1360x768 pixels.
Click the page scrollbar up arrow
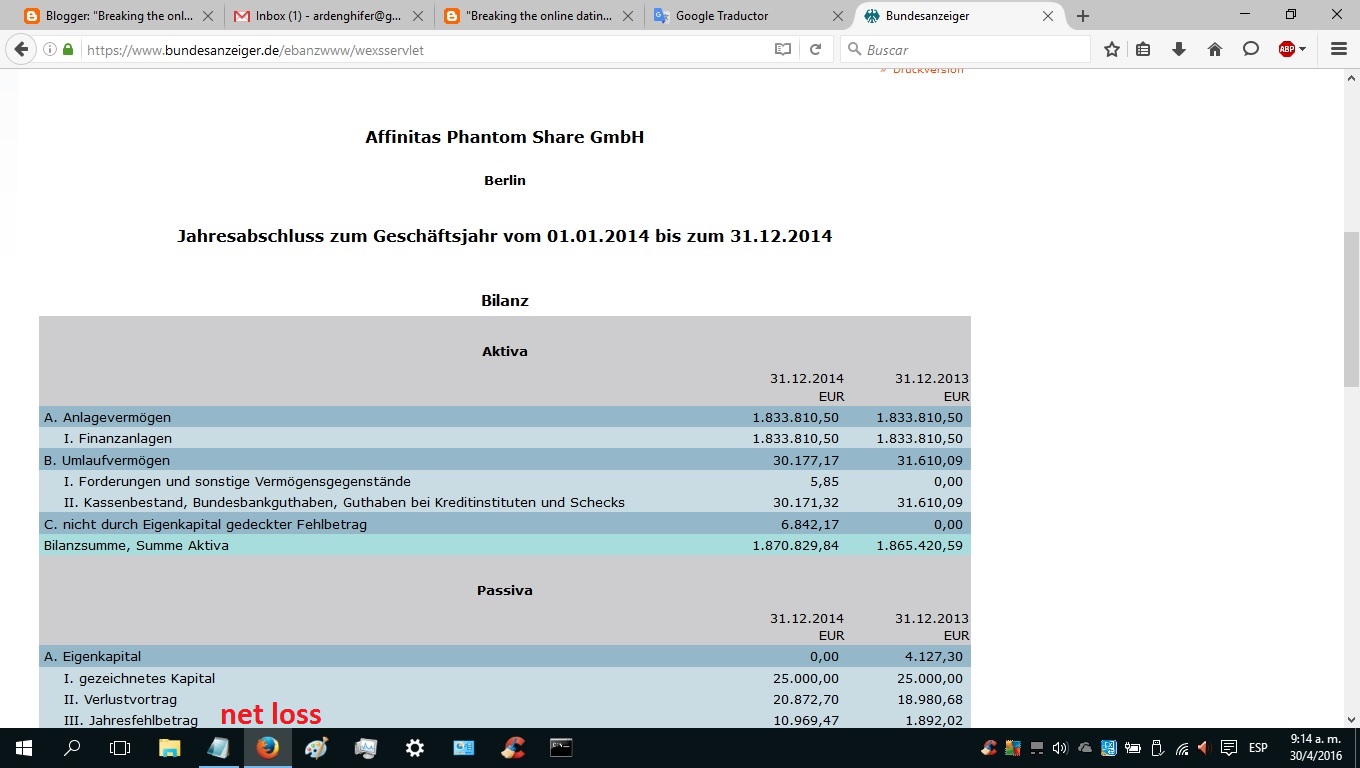(x=1351, y=77)
